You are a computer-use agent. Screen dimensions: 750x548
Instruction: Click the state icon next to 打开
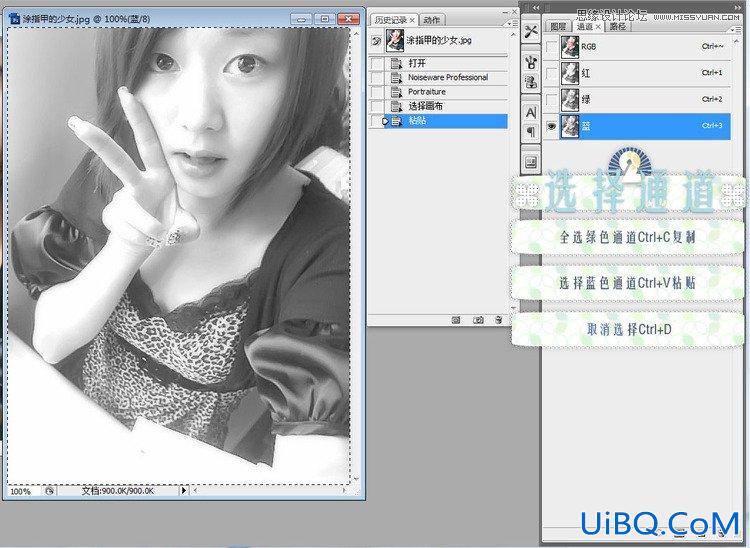click(397, 63)
